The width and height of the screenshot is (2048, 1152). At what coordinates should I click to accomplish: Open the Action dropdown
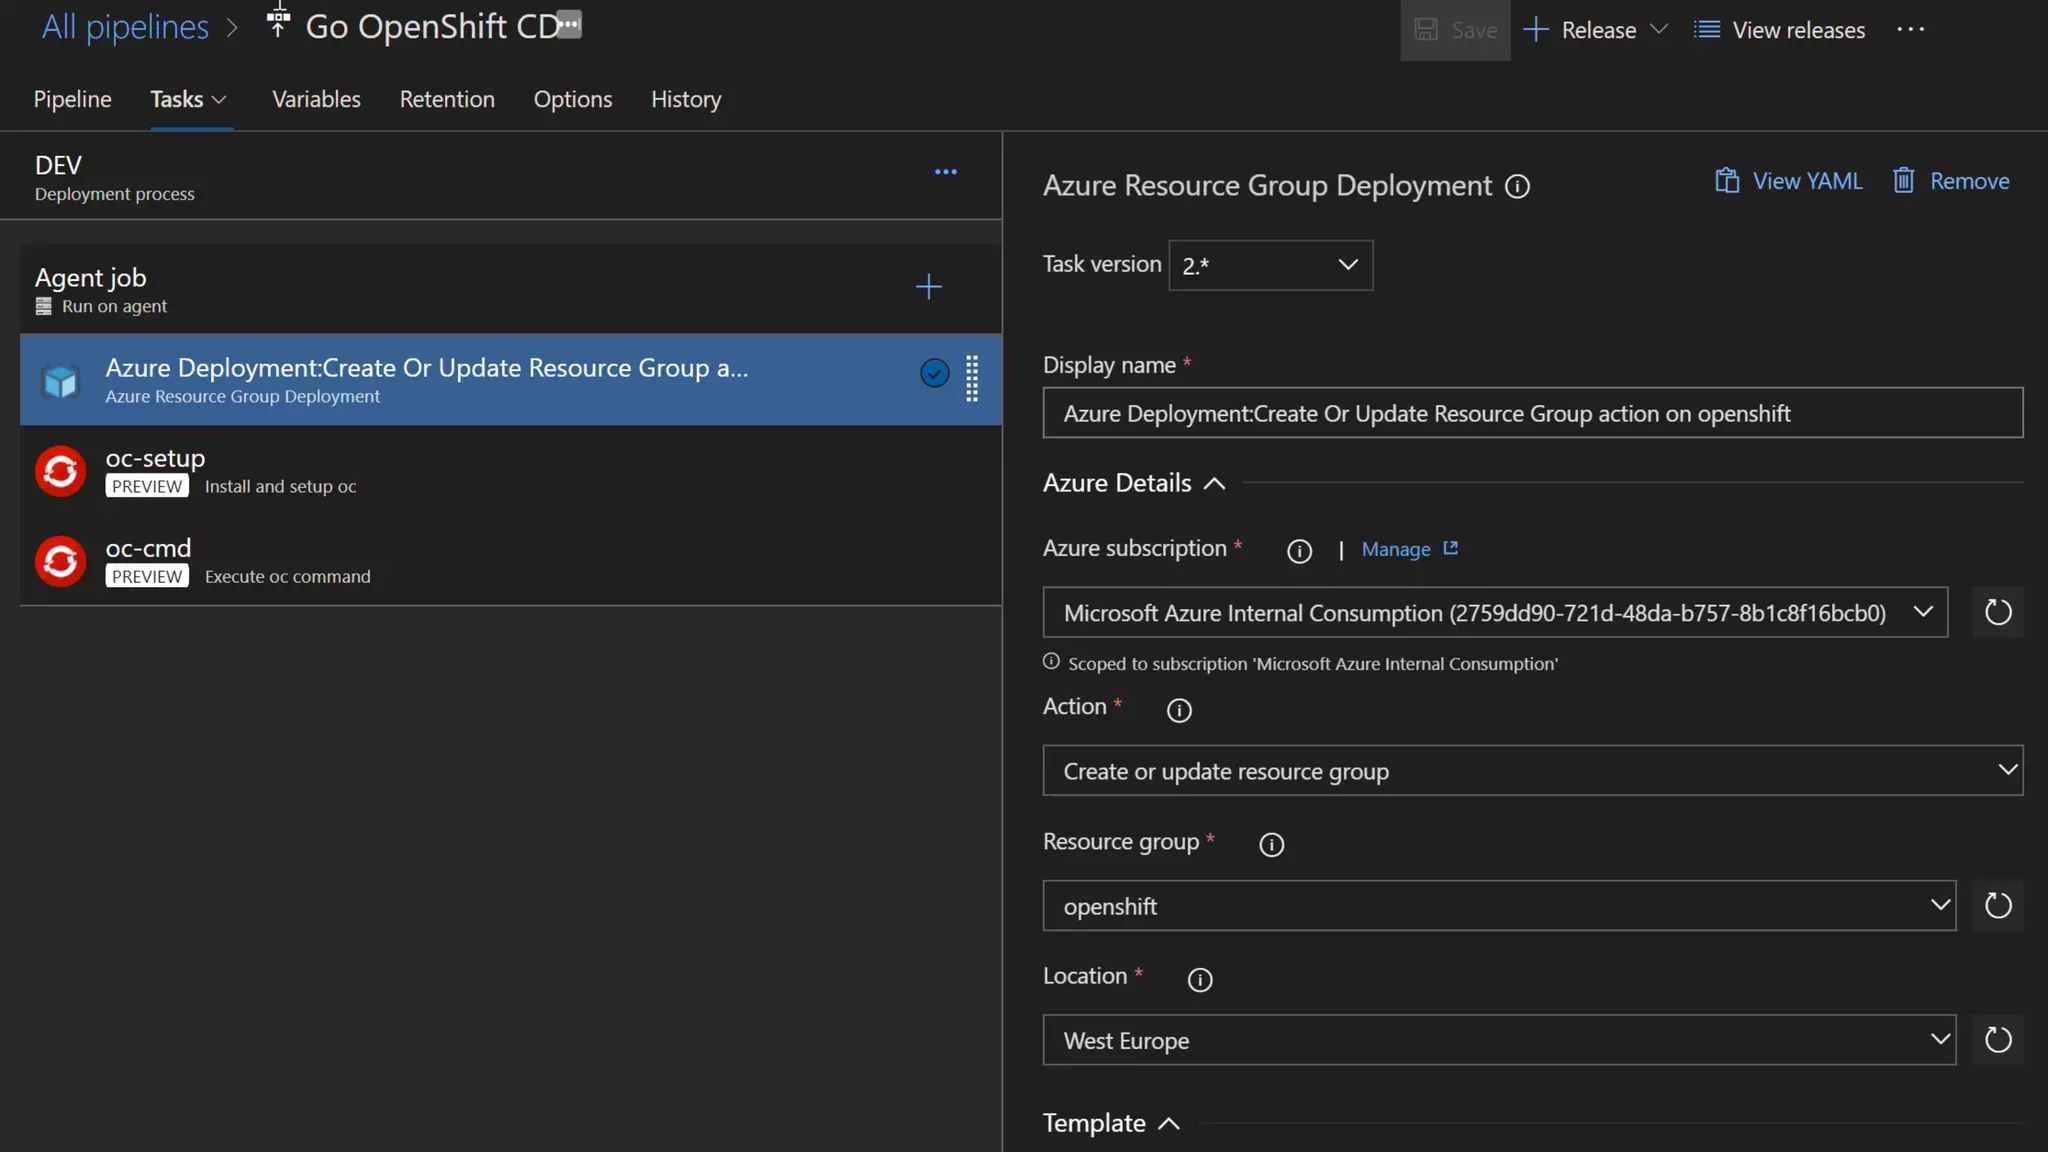(1532, 771)
